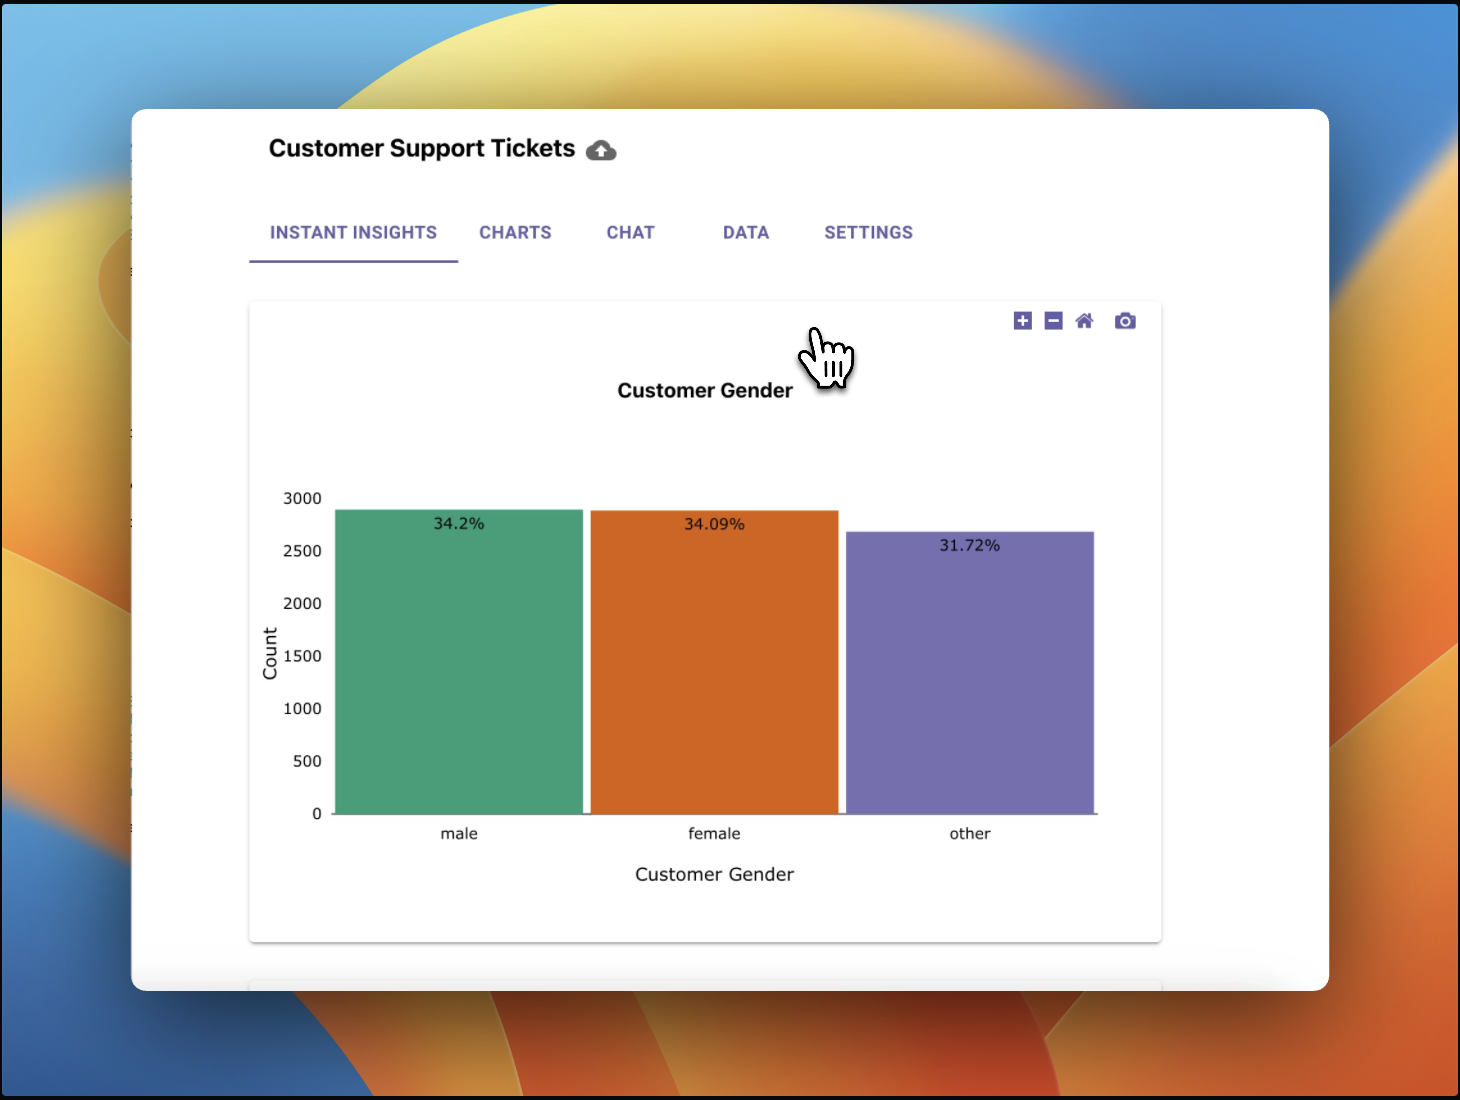This screenshot has width=1460, height=1100.
Task: Click the Customer Support Tickets heading
Action: click(422, 149)
